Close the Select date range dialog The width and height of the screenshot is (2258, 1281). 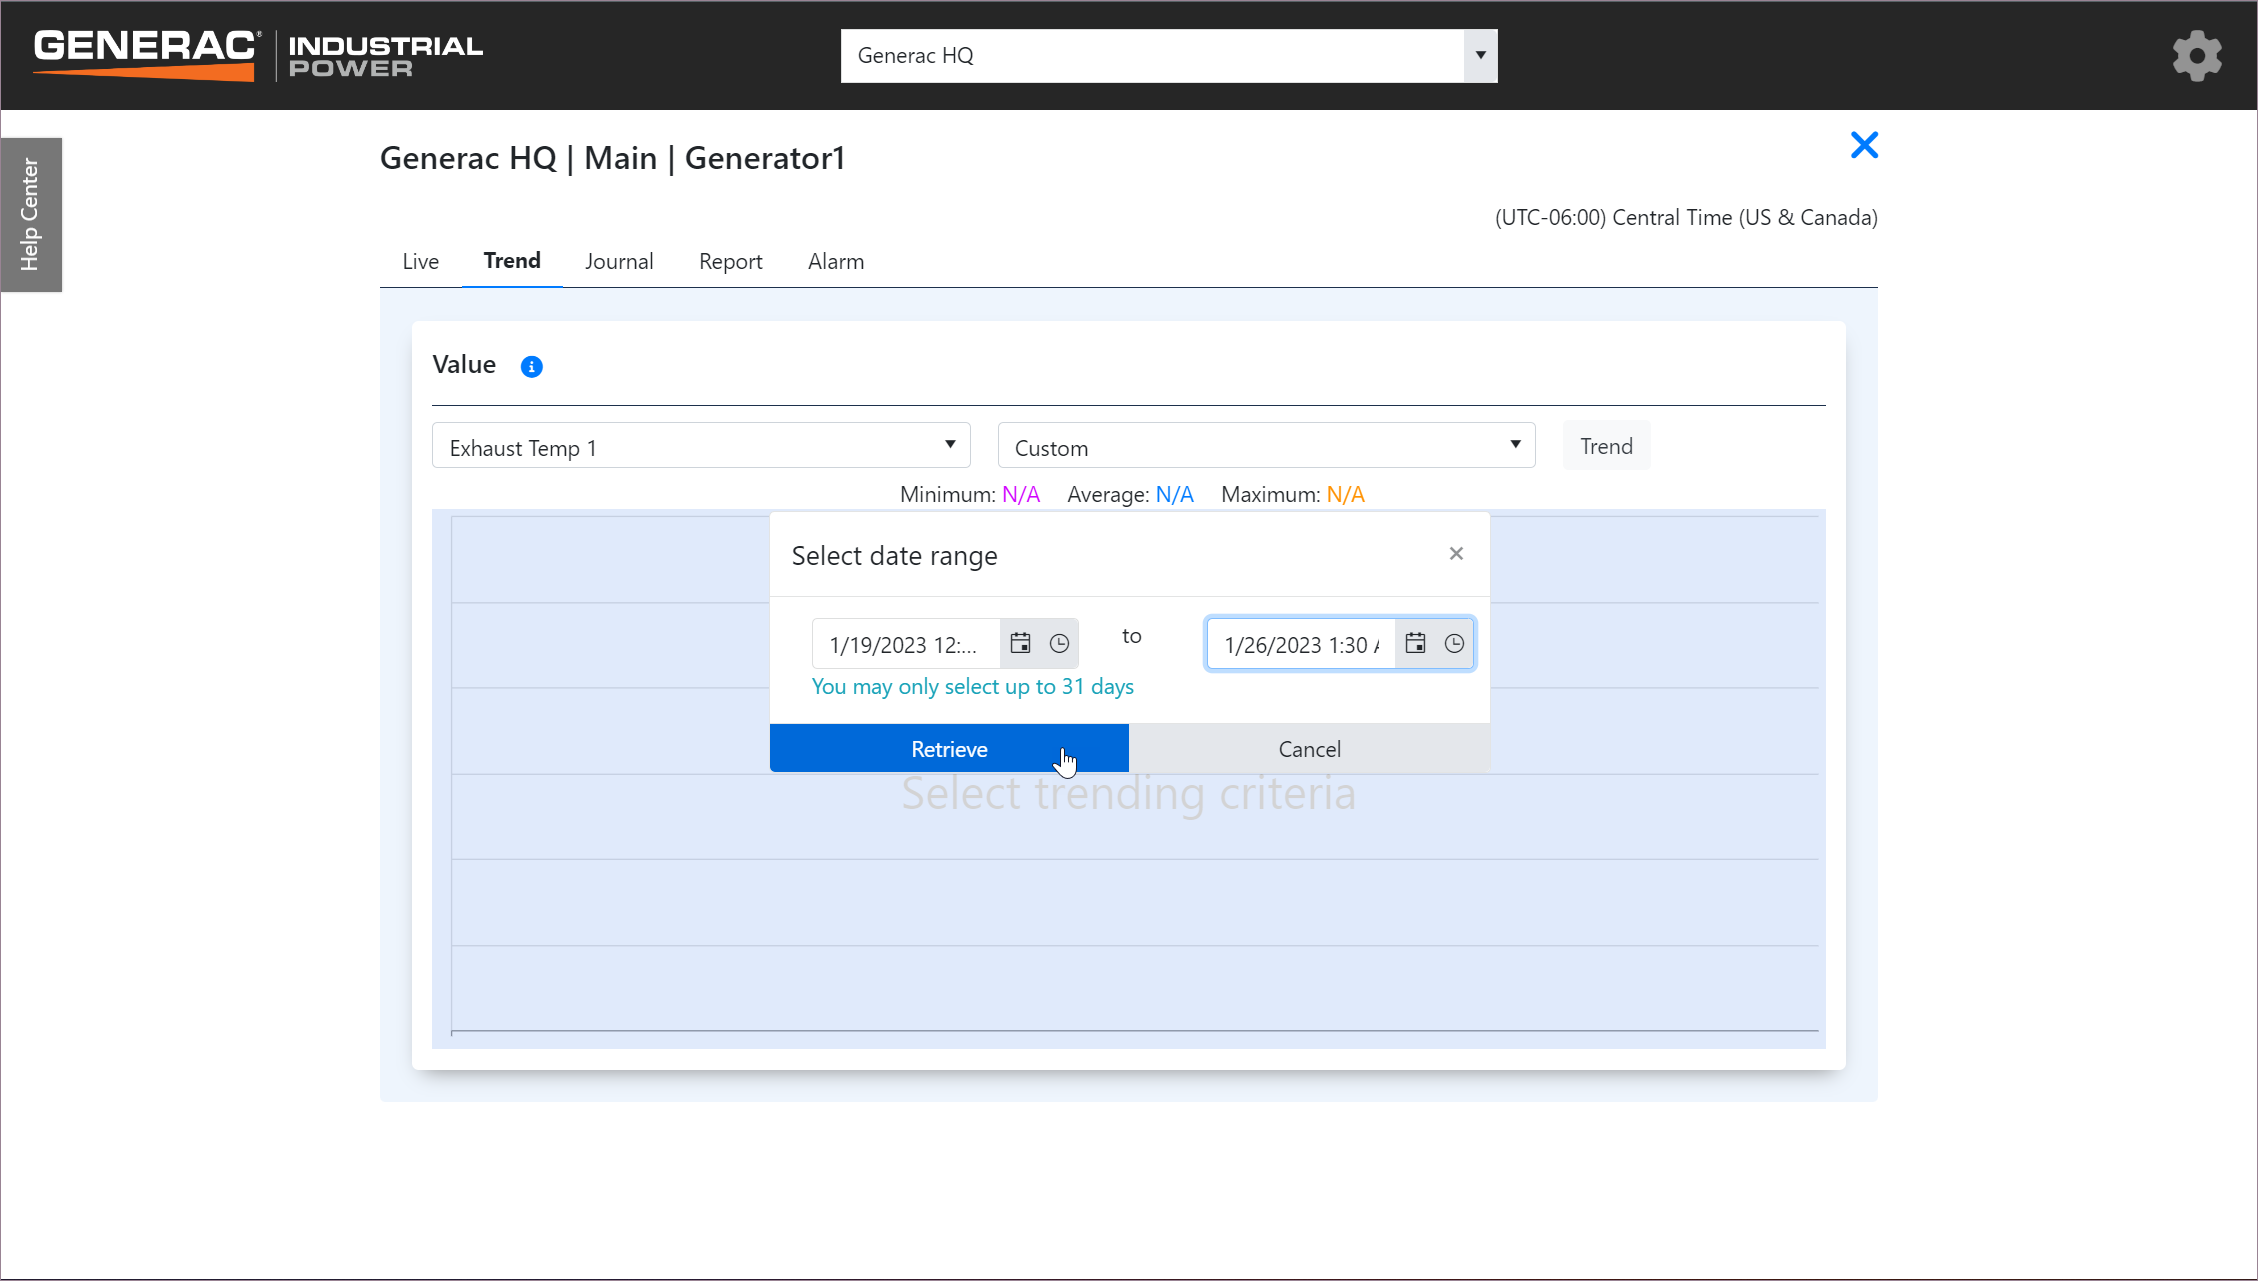pos(1456,554)
